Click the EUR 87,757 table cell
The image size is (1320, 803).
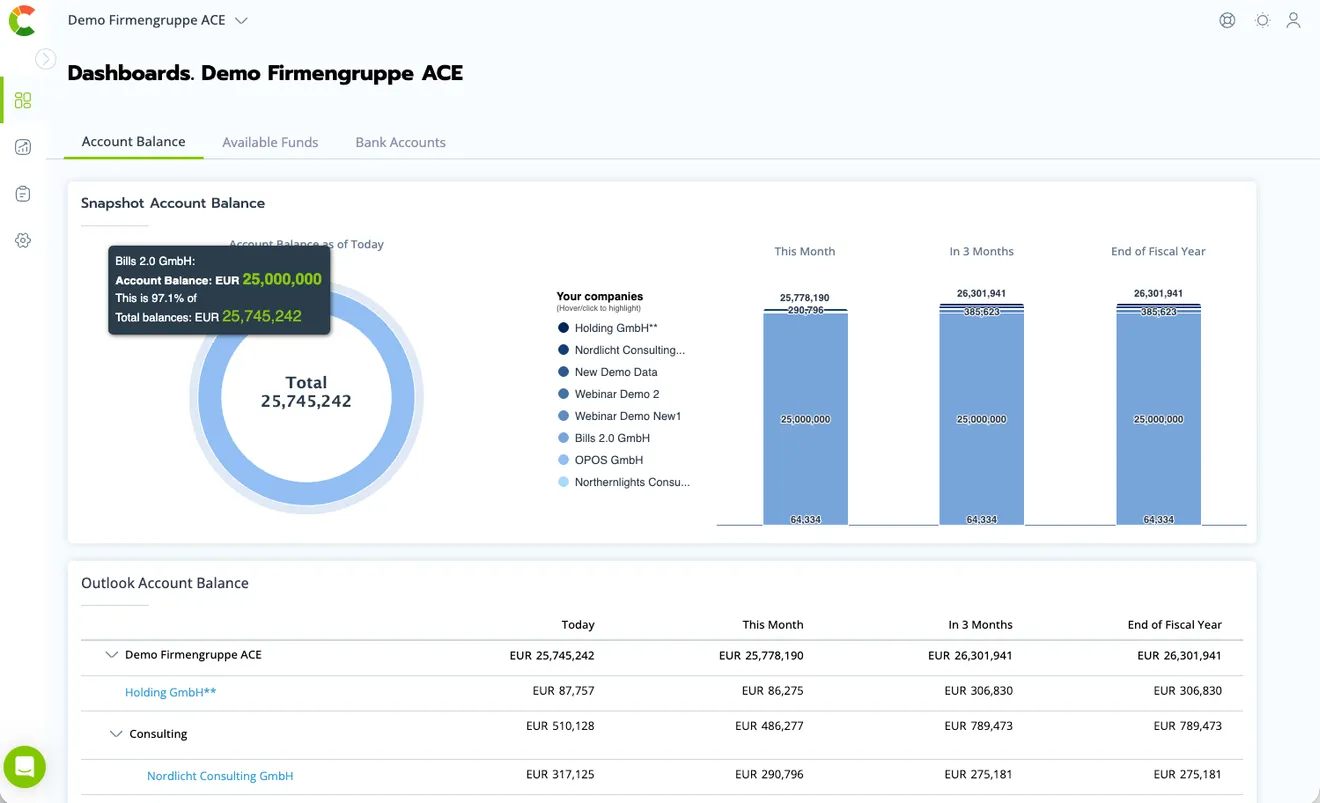(x=563, y=691)
